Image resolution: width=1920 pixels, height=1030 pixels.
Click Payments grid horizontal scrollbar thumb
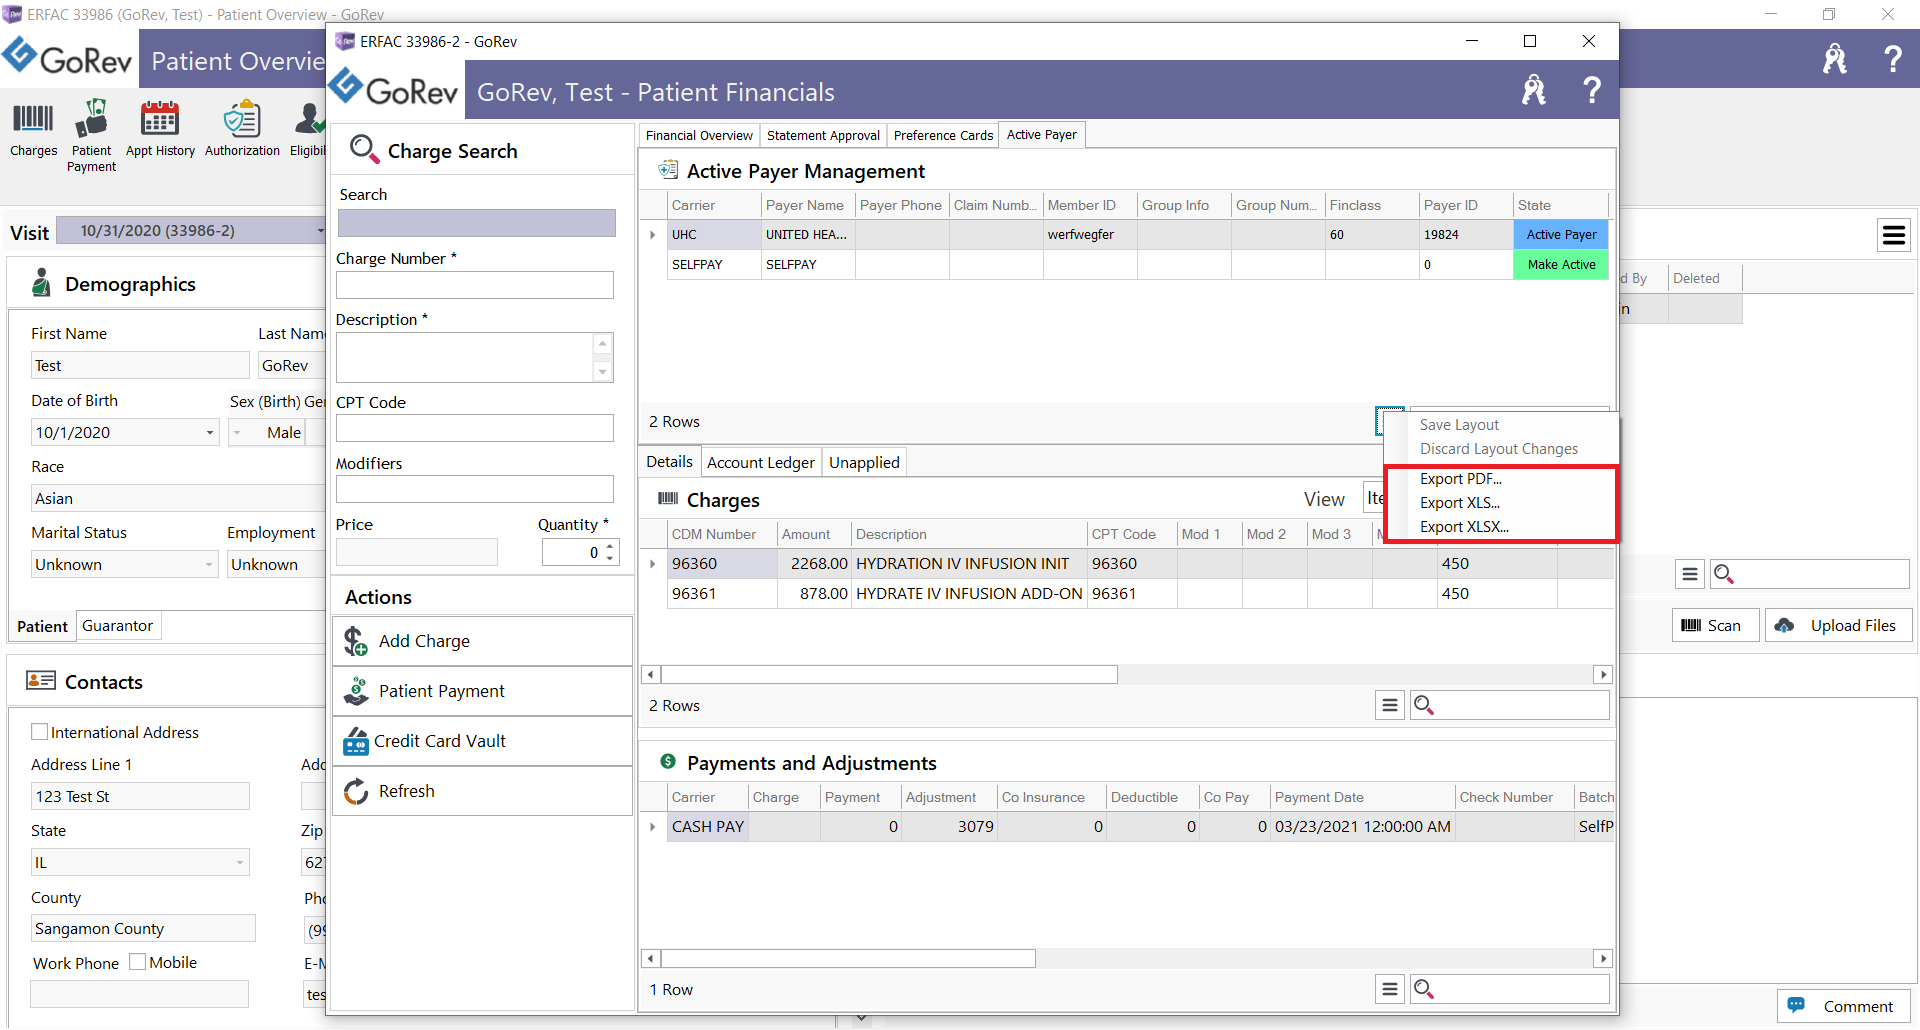(x=848, y=959)
